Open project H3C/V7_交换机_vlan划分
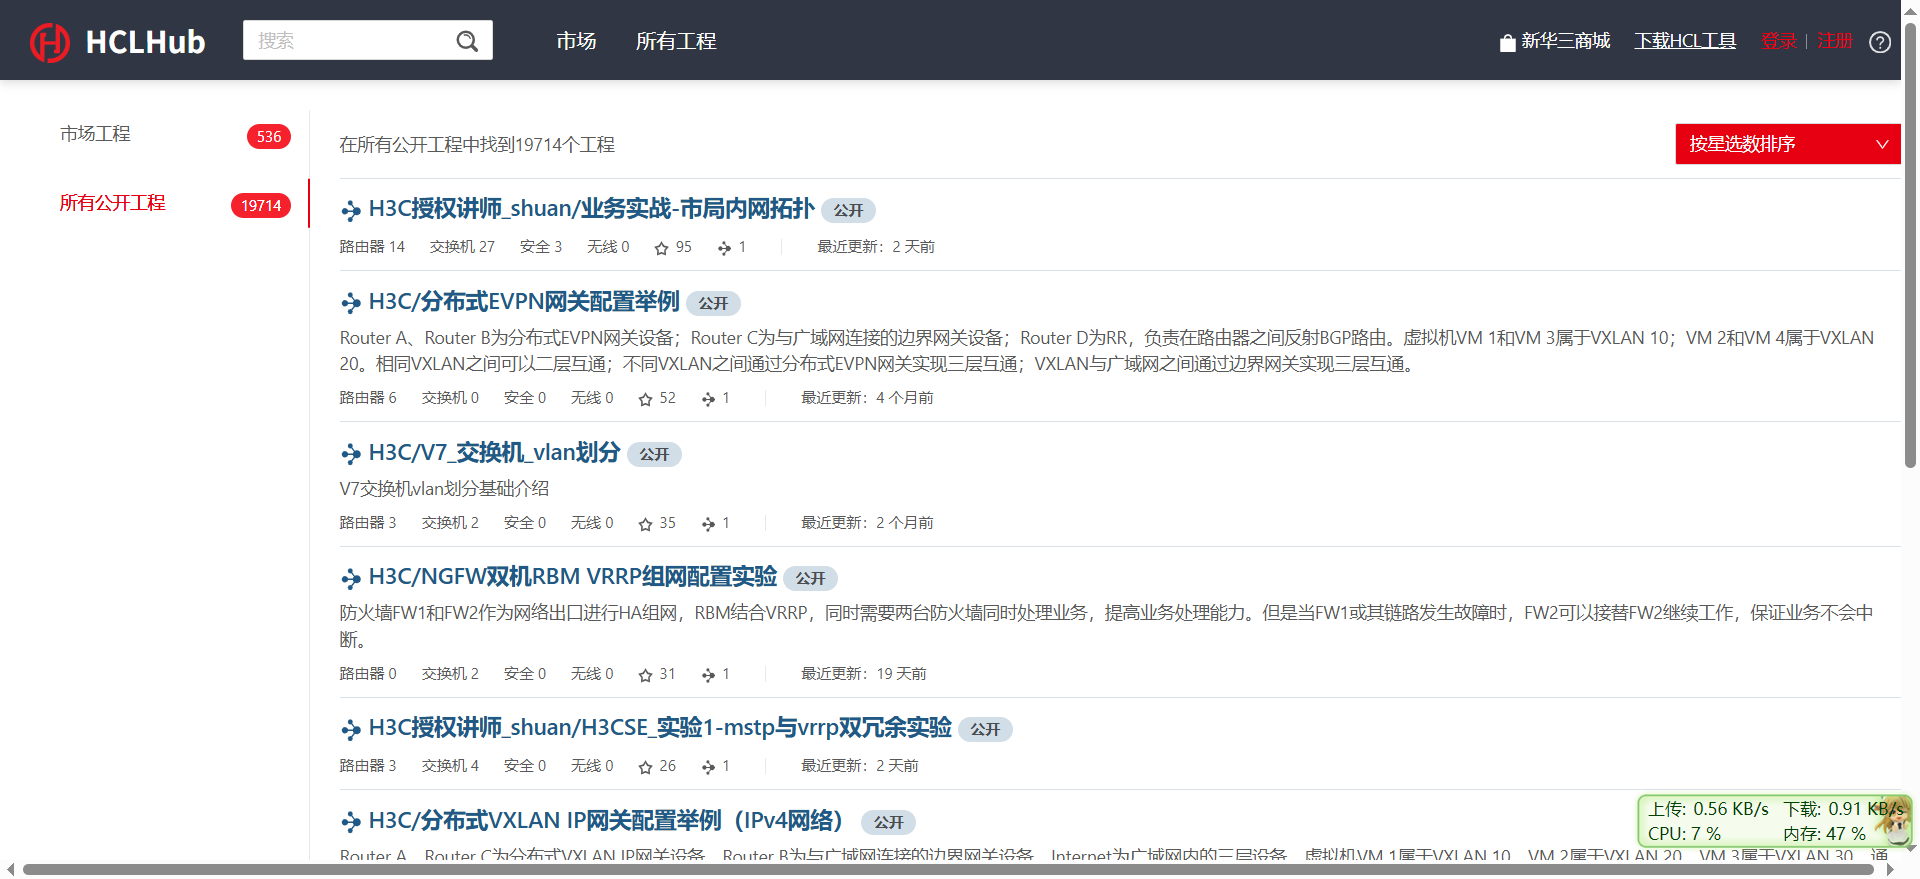 click(x=494, y=453)
